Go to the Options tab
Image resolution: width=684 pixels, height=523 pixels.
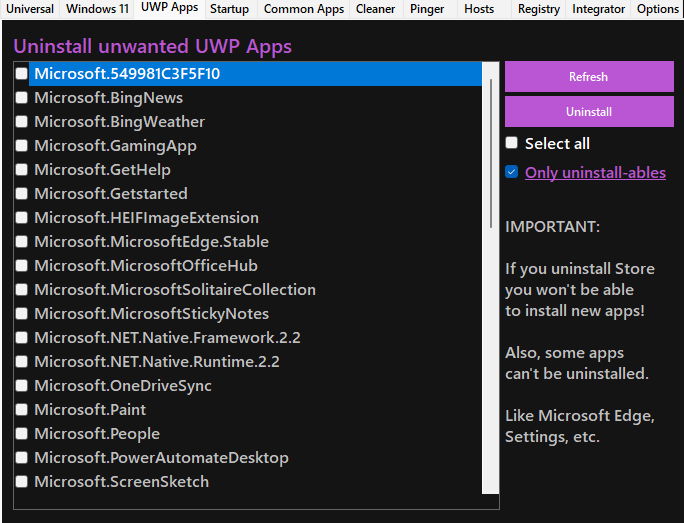[657, 9]
